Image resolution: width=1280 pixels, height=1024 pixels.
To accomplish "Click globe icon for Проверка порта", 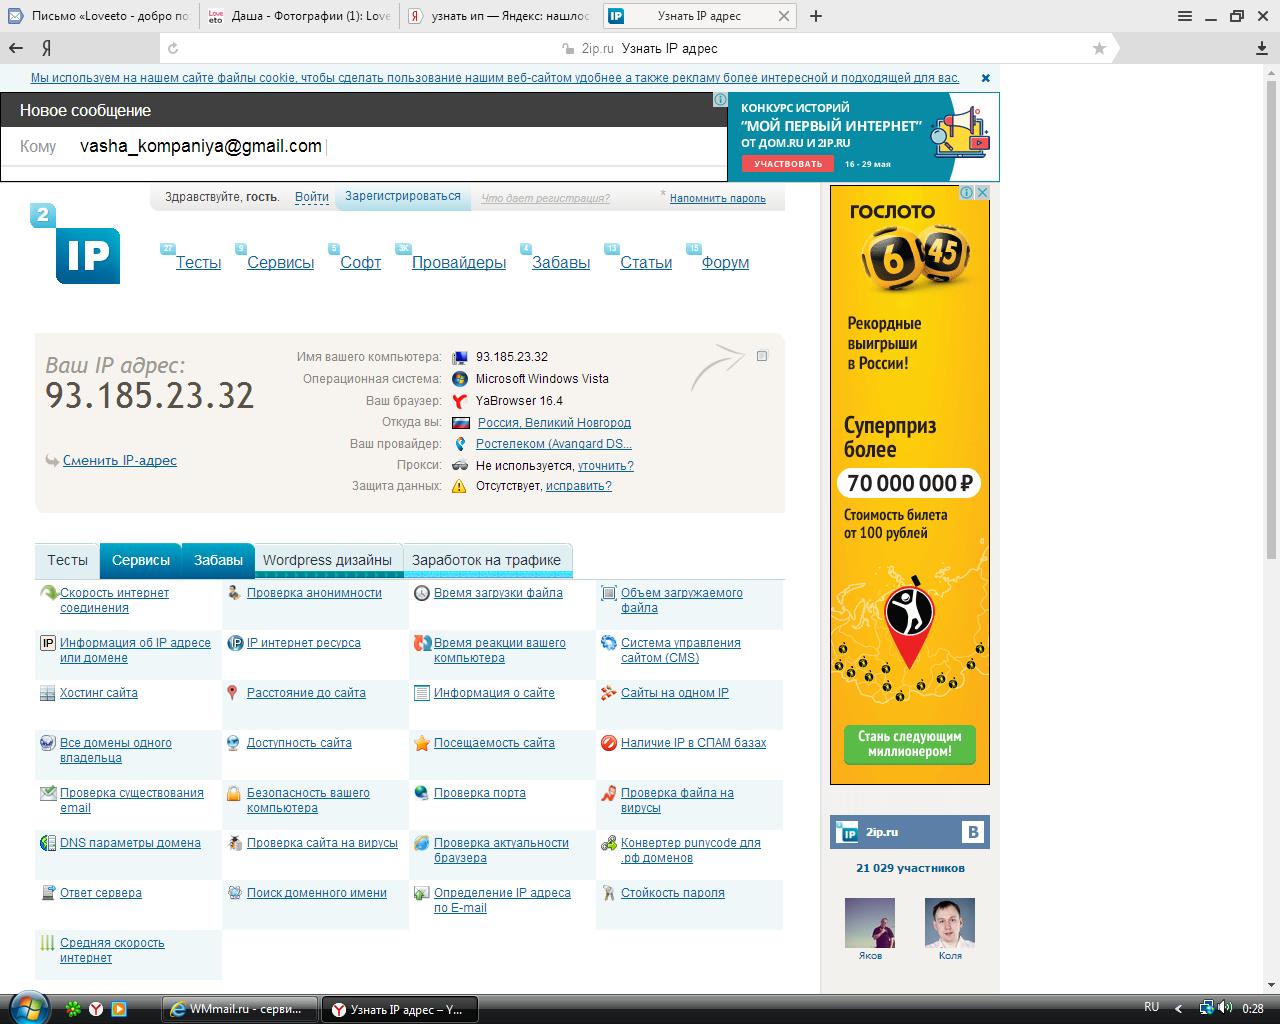I will pyautogui.click(x=421, y=793).
